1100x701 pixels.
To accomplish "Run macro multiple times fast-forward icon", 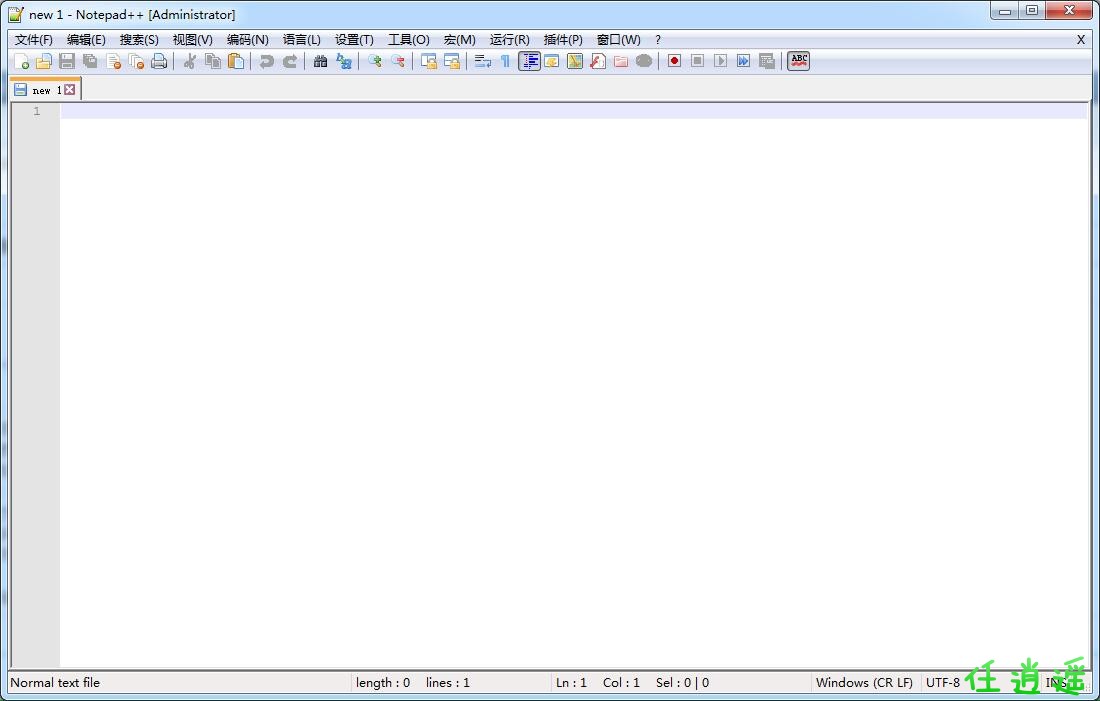I will tap(744, 62).
